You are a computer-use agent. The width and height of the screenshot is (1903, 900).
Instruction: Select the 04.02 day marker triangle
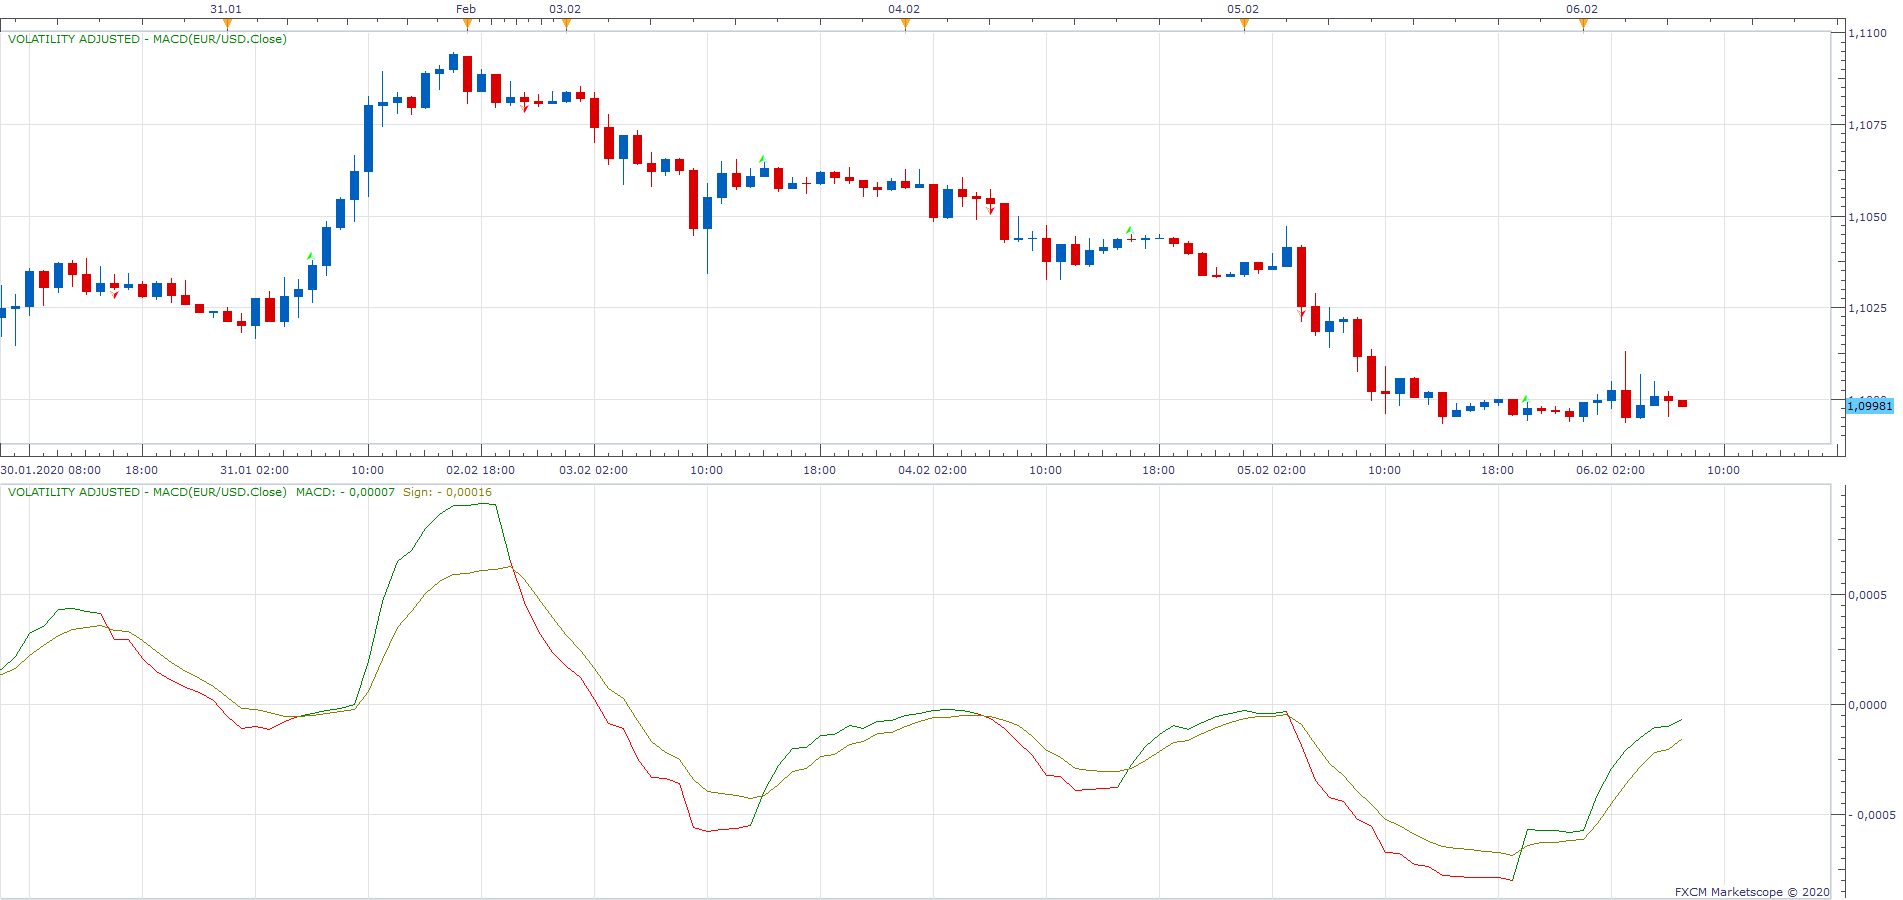click(905, 24)
